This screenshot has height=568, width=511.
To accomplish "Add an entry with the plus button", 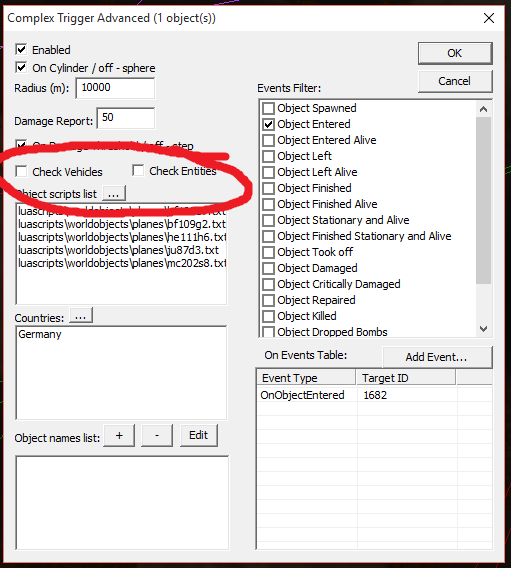I will pyautogui.click(x=119, y=435).
